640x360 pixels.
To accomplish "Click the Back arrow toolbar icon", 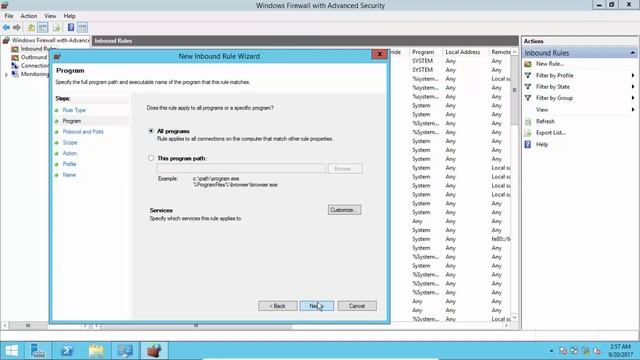I will click(6, 27).
